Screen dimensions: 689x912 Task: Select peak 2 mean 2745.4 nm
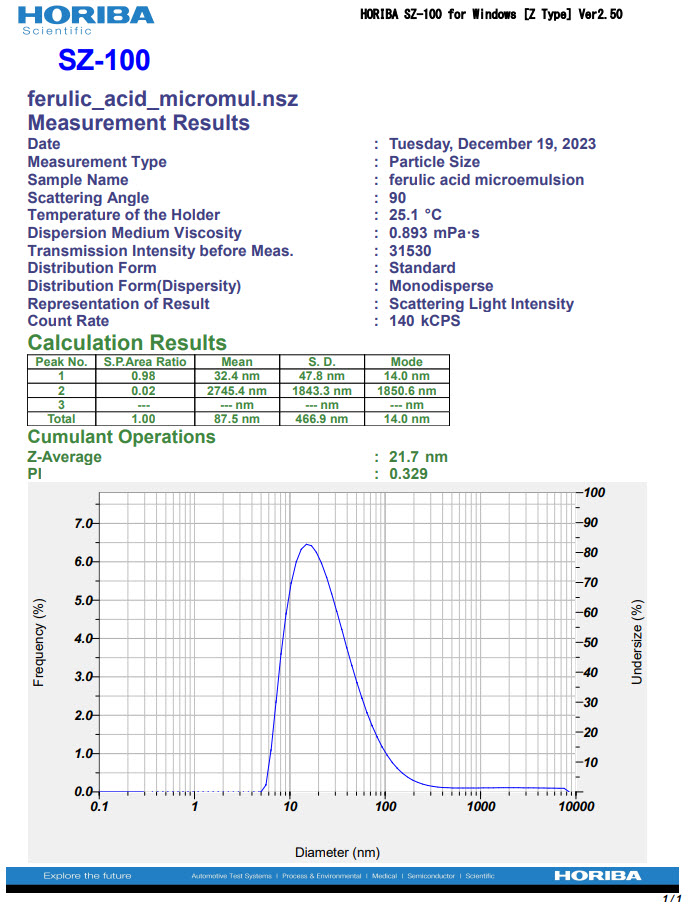pos(237,391)
